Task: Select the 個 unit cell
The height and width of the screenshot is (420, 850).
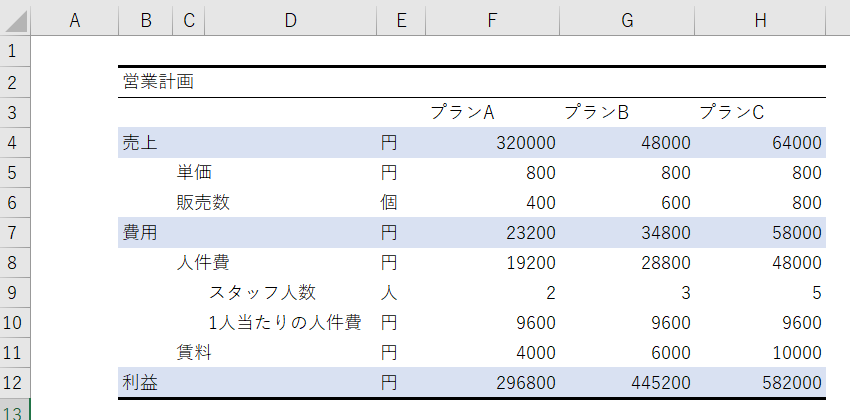Action: click(x=389, y=203)
